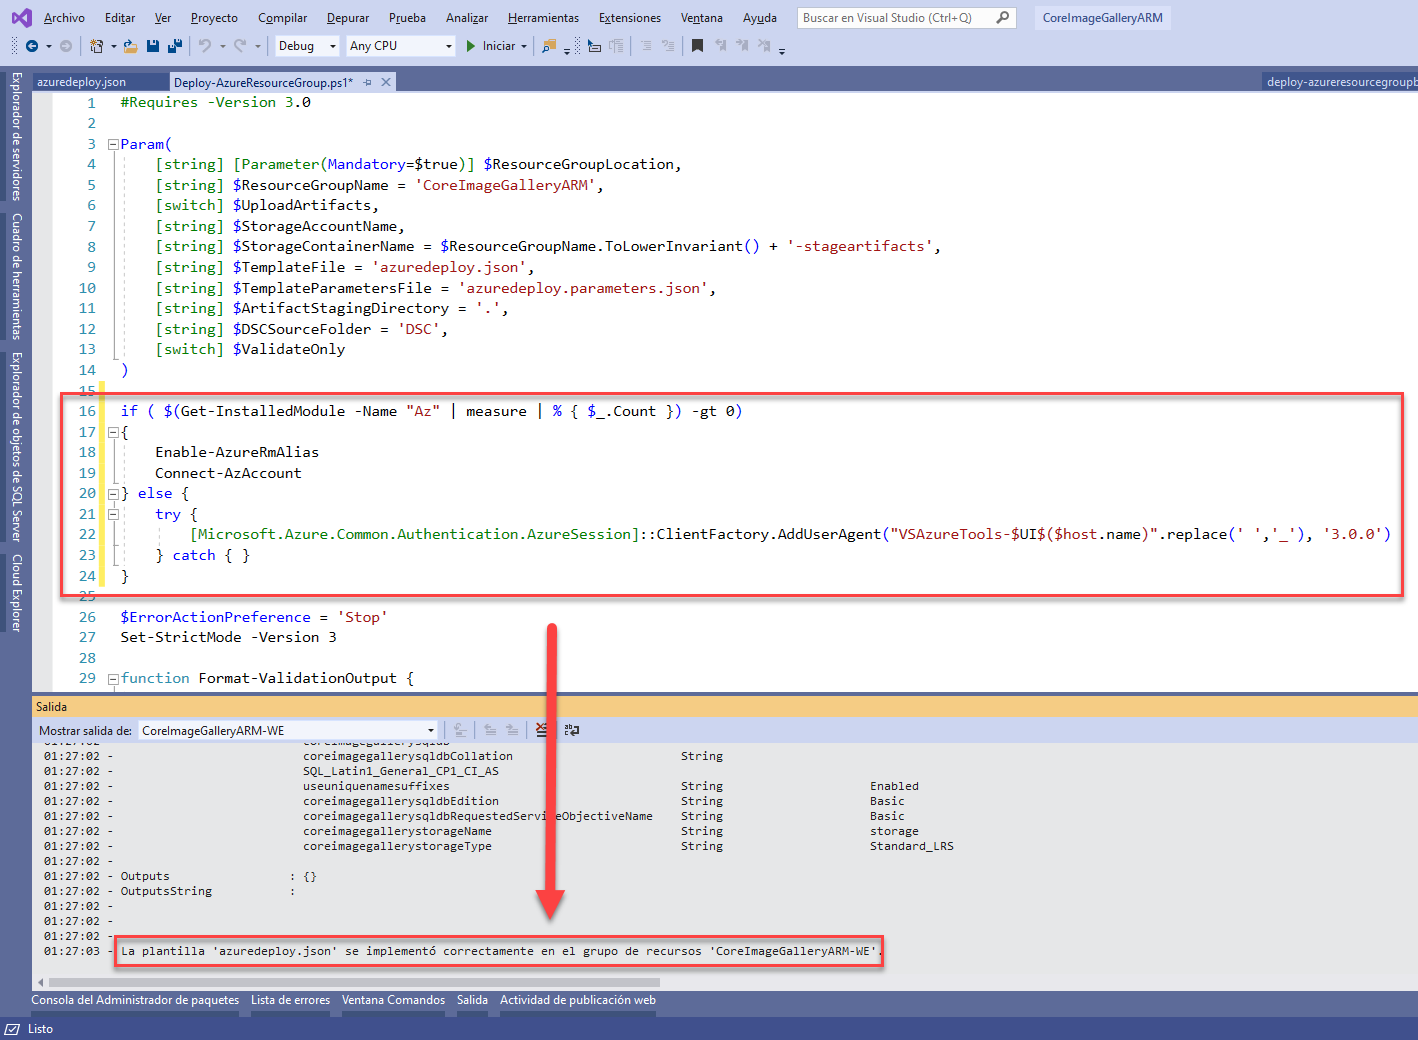Toggle word wrap in the output window
Image resolution: width=1418 pixels, height=1040 pixels.
click(x=571, y=730)
